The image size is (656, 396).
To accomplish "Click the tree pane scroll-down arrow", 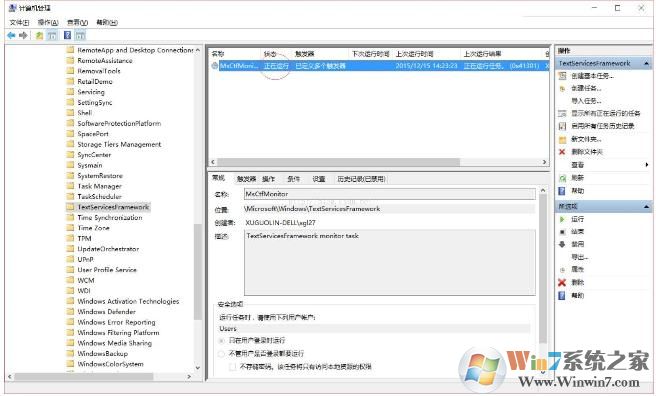I will point(197,368).
